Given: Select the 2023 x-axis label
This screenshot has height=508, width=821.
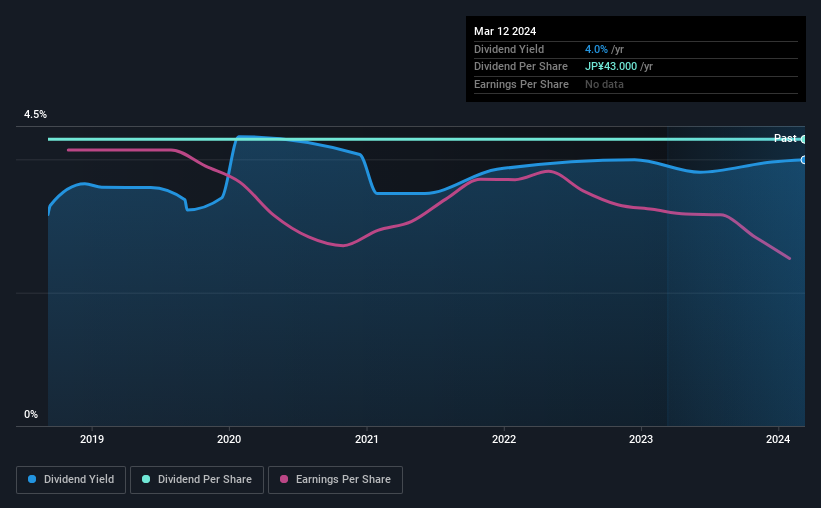Looking at the screenshot, I should click(x=641, y=439).
